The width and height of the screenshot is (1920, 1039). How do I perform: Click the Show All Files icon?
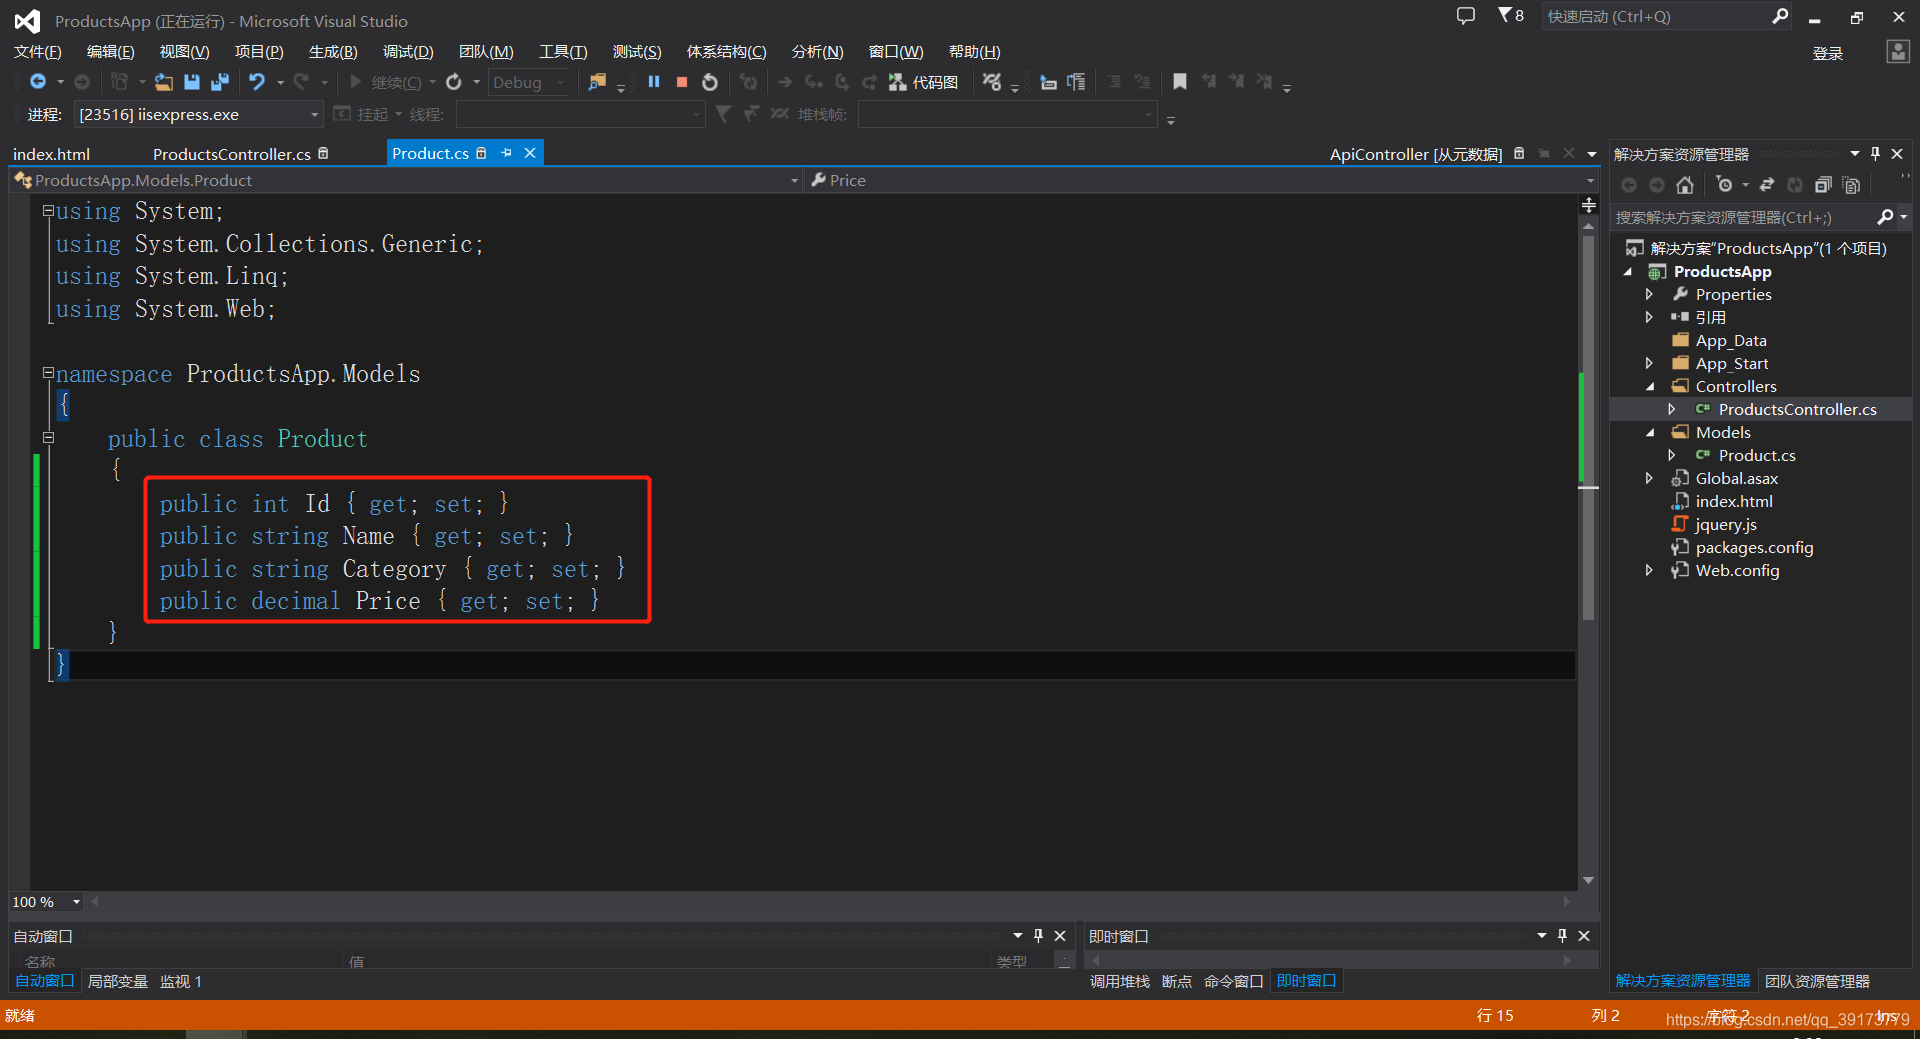coord(1851,185)
